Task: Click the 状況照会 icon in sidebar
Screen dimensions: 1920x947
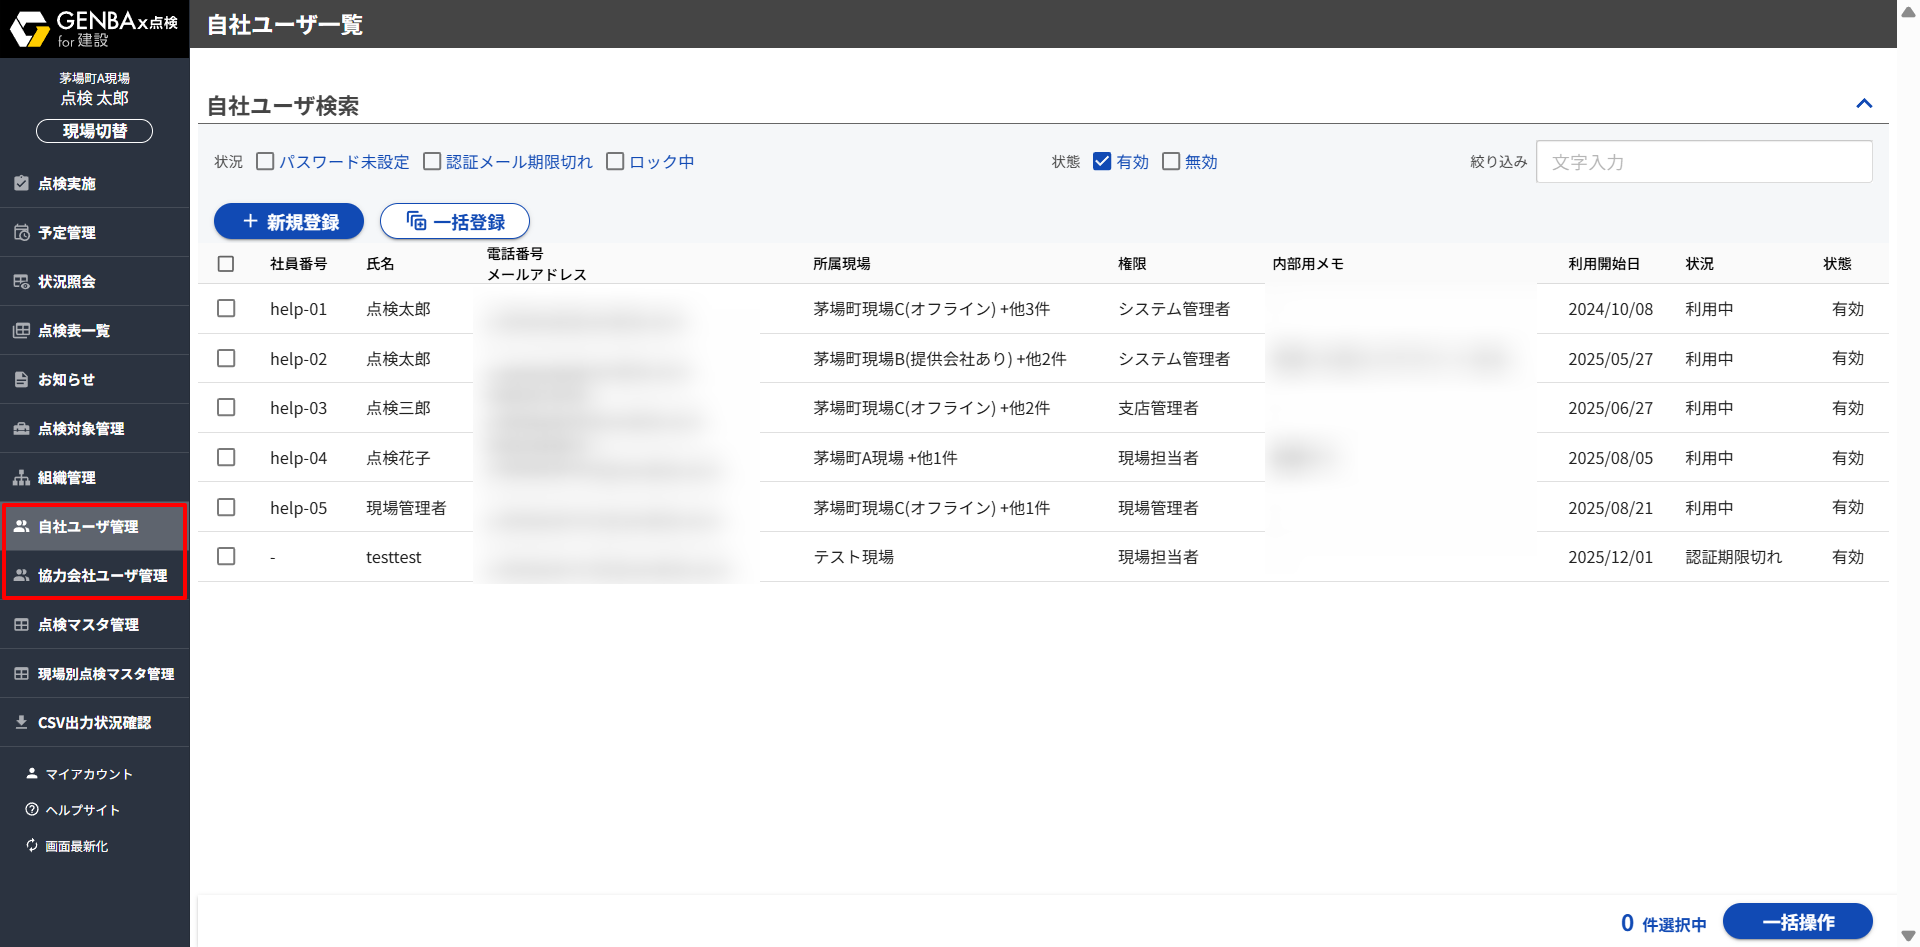Action: tap(21, 281)
